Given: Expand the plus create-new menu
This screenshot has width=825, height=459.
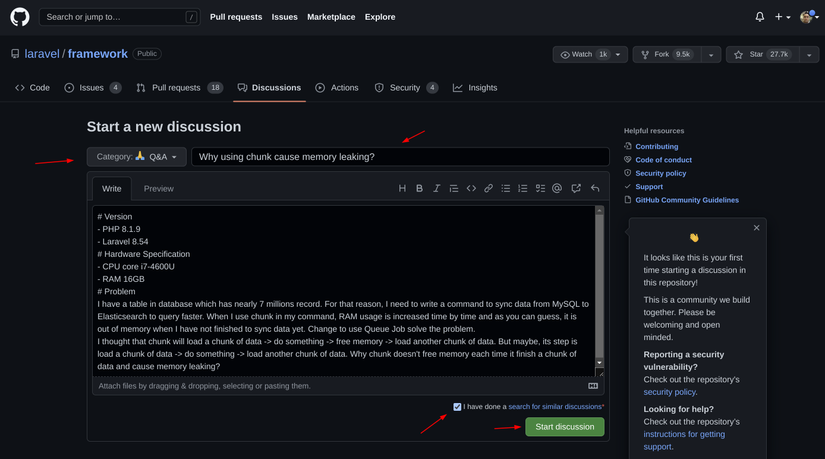Looking at the screenshot, I should [x=782, y=17].
